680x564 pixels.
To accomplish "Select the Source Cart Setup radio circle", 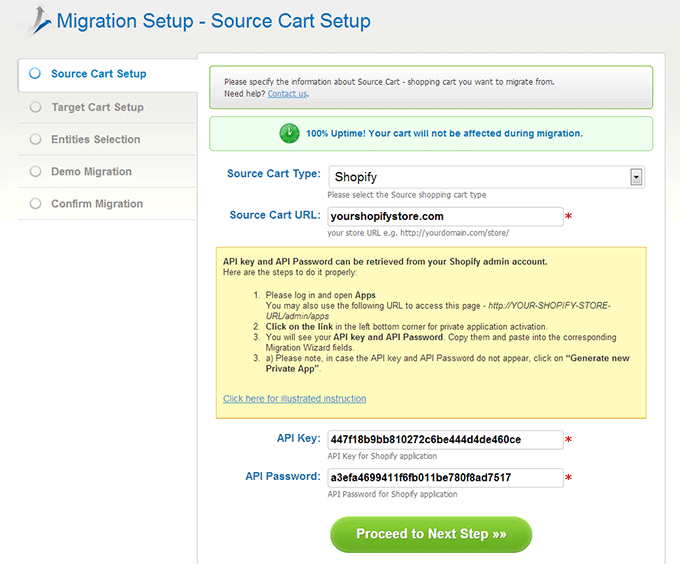I will pyautogui.click(x=35, y=73).
